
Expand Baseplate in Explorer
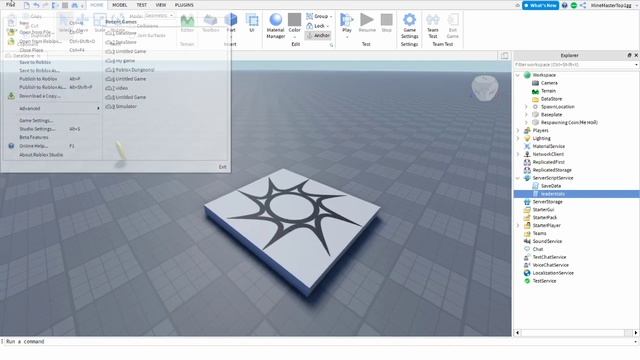coord(526,115)
